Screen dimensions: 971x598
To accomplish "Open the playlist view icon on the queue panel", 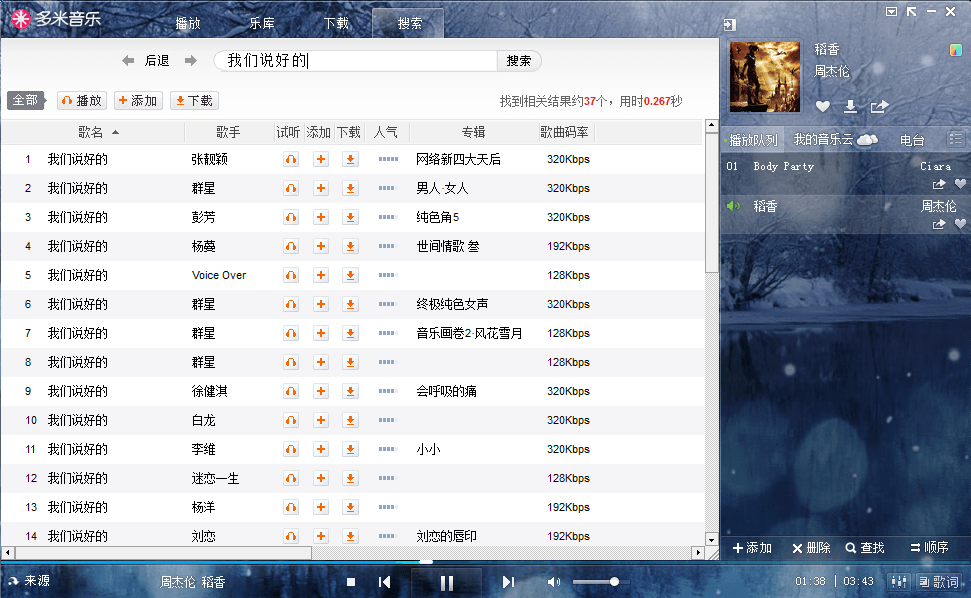I will coord(955,139).
